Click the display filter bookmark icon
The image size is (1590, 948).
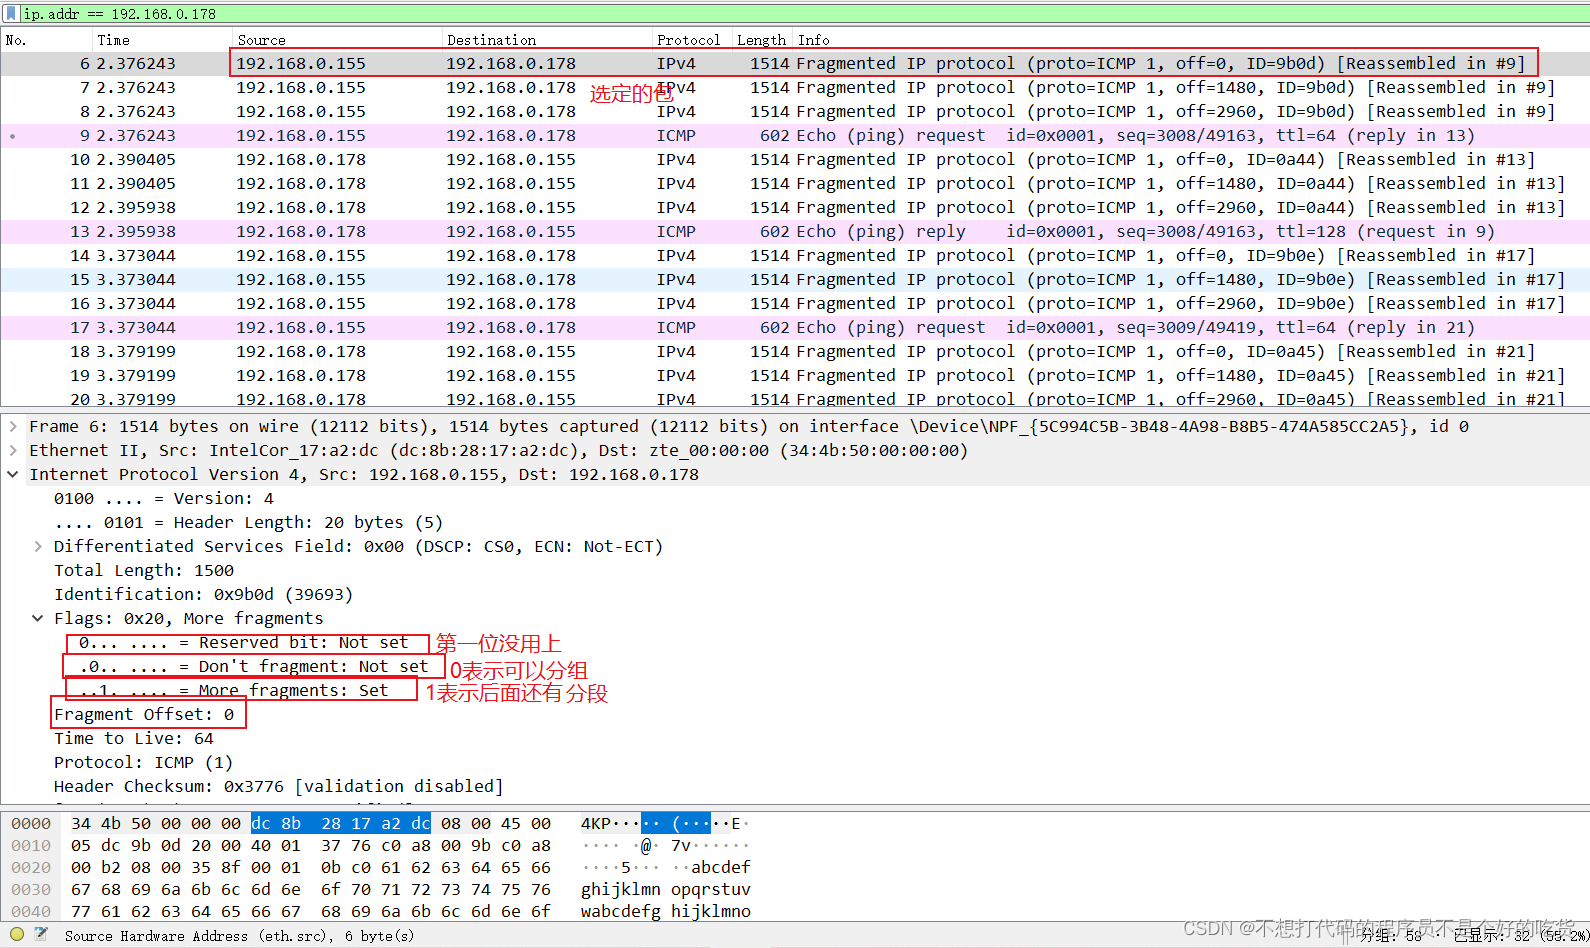click(x=12, y=13)
